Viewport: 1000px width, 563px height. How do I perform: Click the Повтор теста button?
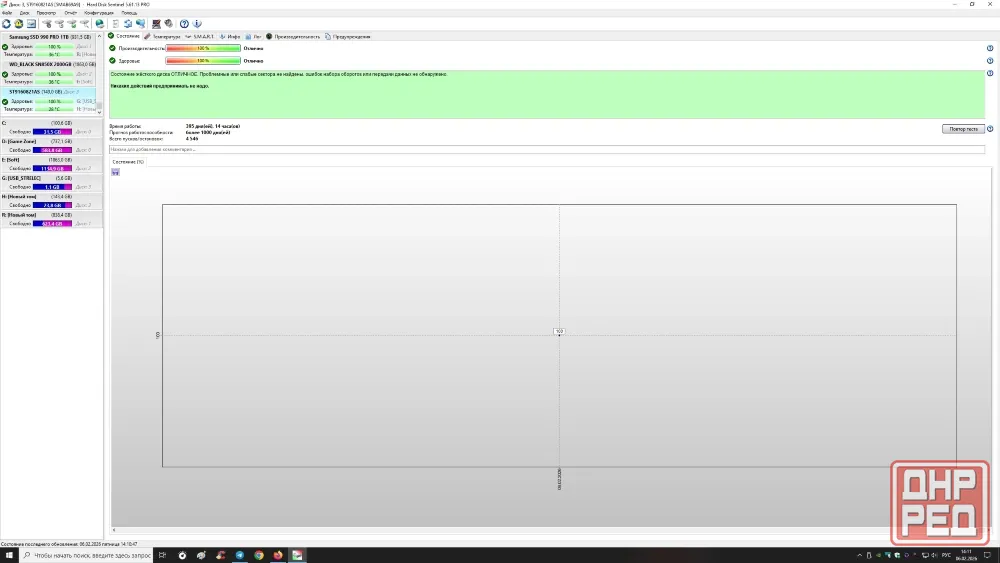963,129
